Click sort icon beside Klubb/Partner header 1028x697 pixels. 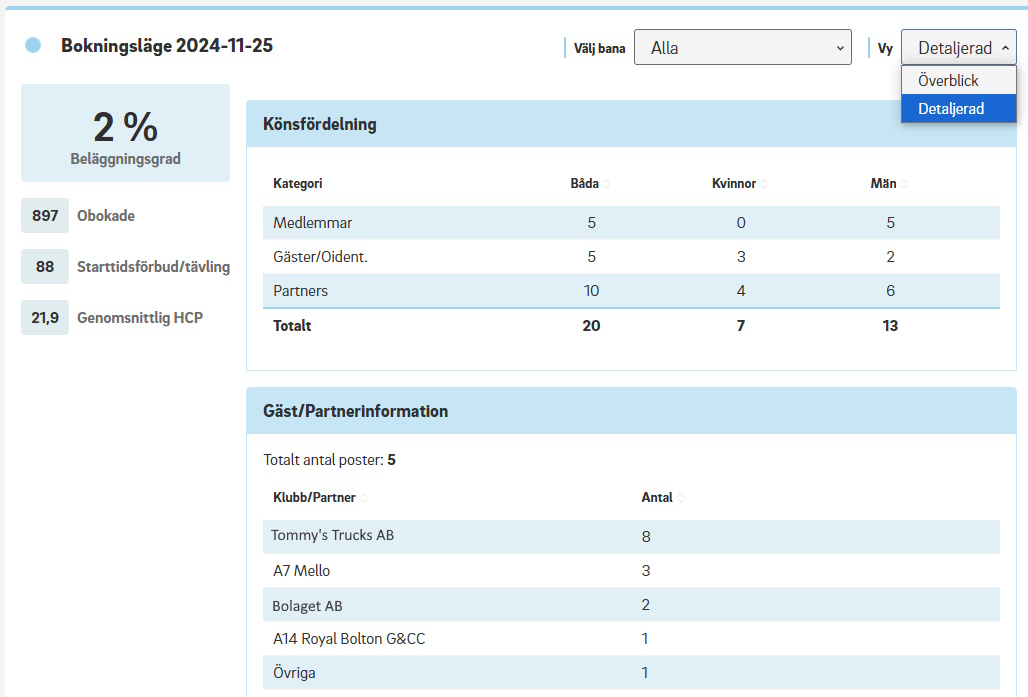pyautogui.click(x=364, y=498)
